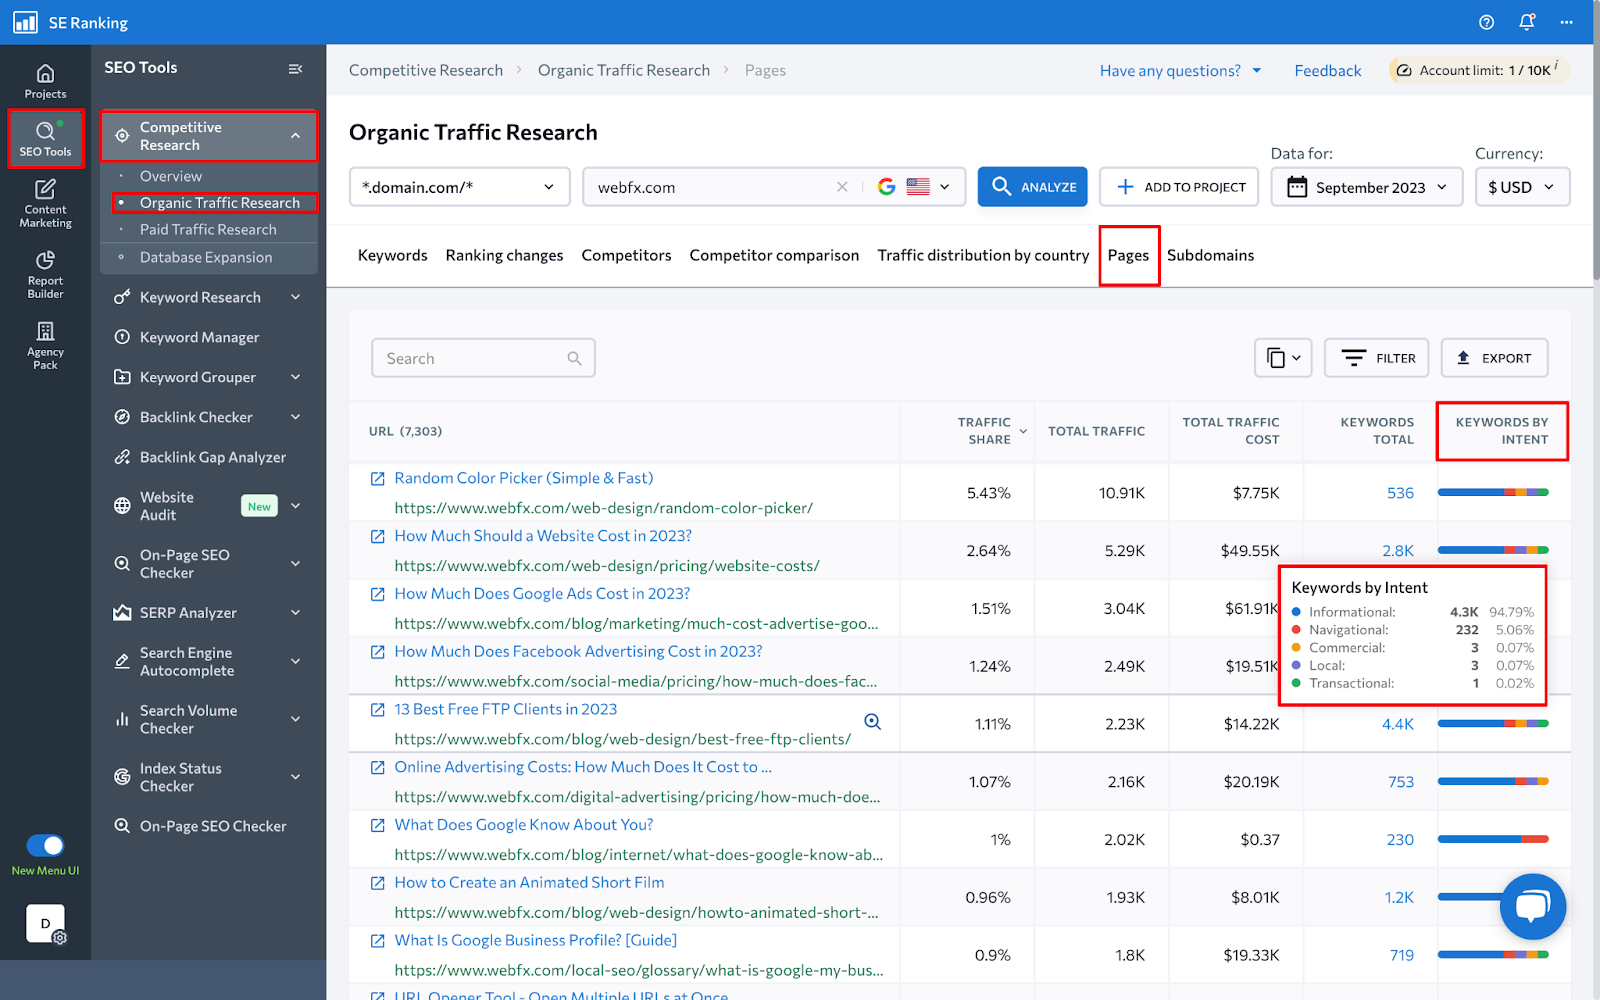
Task: Expand the Keyword Research menu
Action: coord(296,297)
